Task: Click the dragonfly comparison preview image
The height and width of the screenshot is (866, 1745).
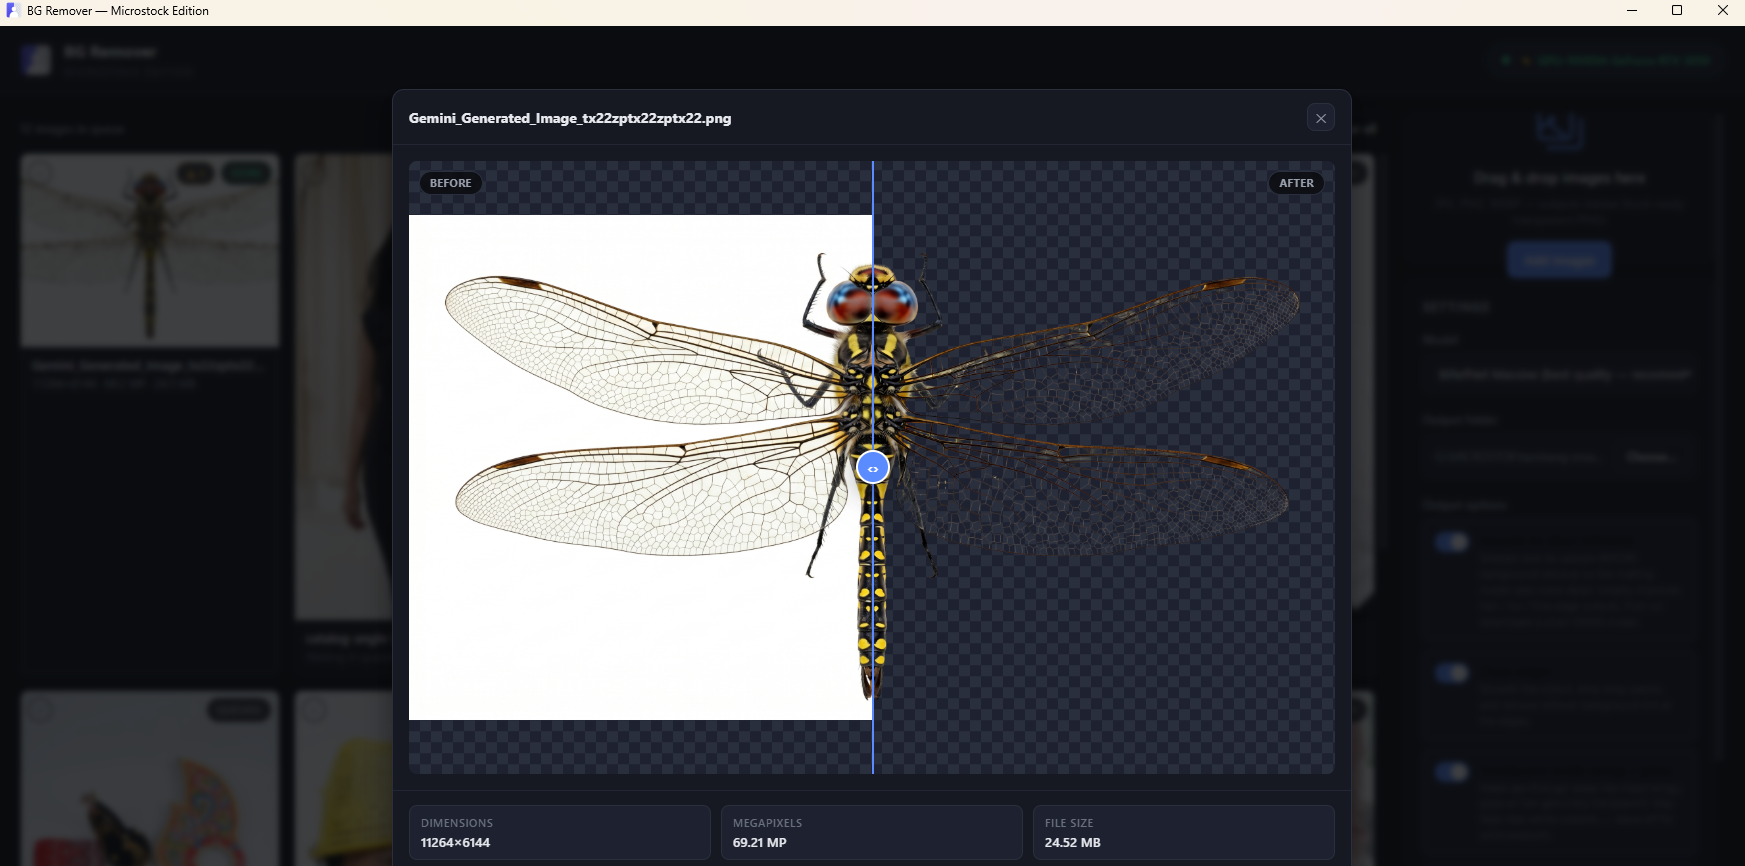Action: click(872, 467)
